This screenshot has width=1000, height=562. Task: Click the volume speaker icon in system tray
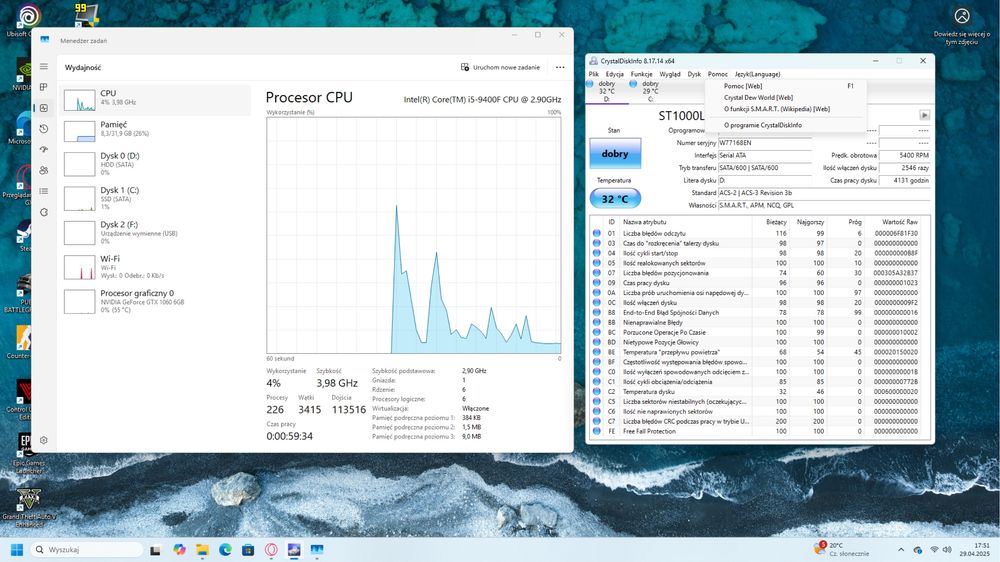coord(947,549)
